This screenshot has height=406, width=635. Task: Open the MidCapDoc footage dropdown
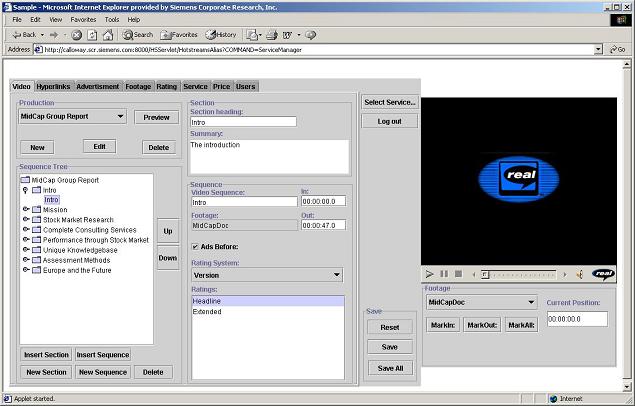530,301
